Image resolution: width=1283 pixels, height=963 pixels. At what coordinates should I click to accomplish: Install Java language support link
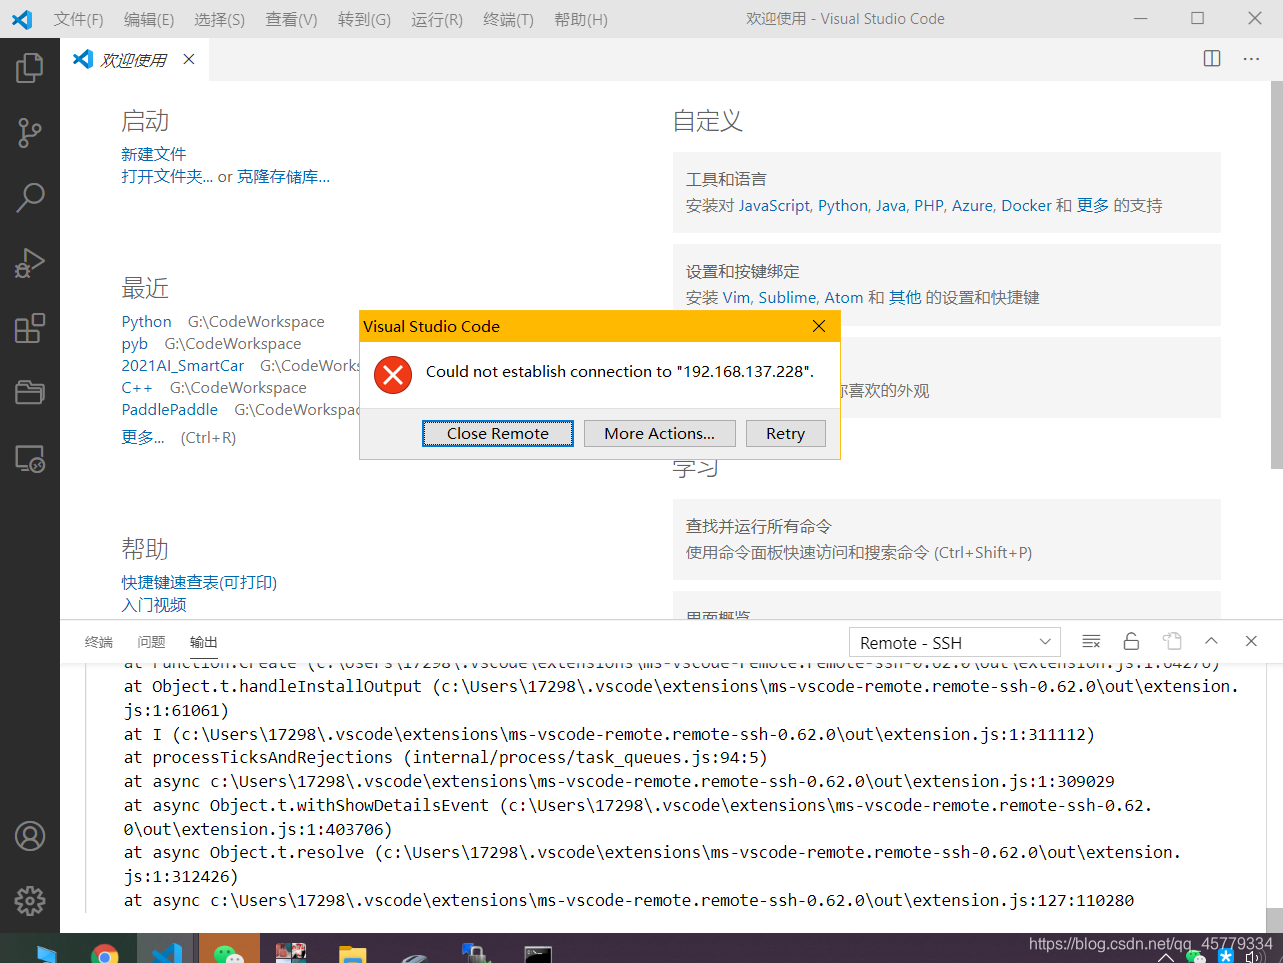tap(890, 205)
